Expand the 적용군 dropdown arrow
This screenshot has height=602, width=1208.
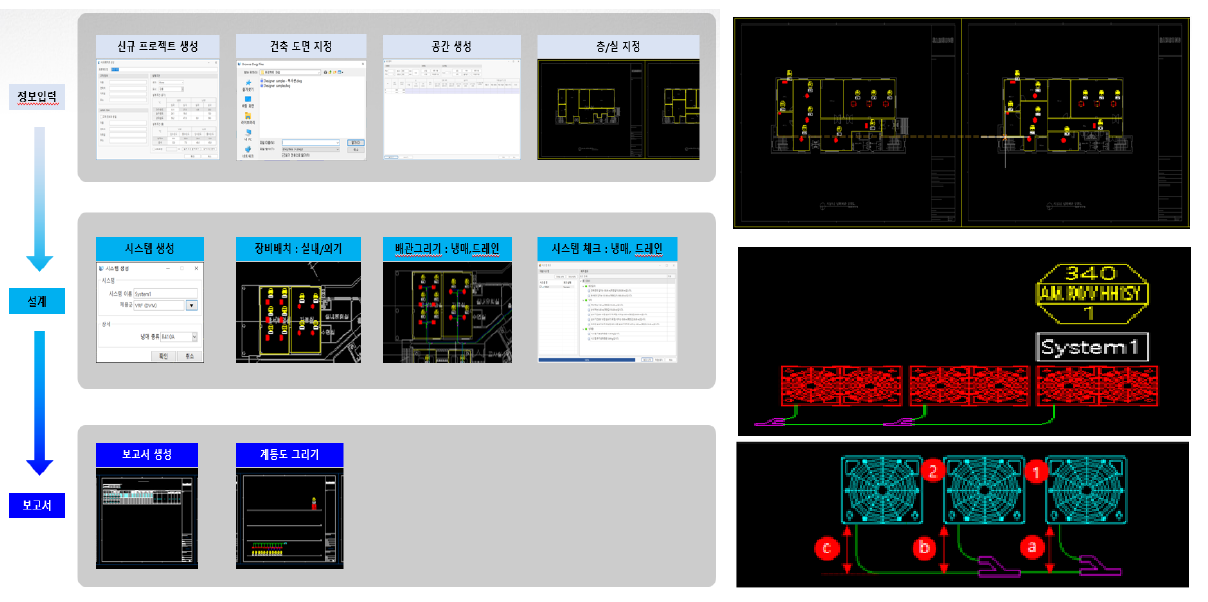[192, 305]
